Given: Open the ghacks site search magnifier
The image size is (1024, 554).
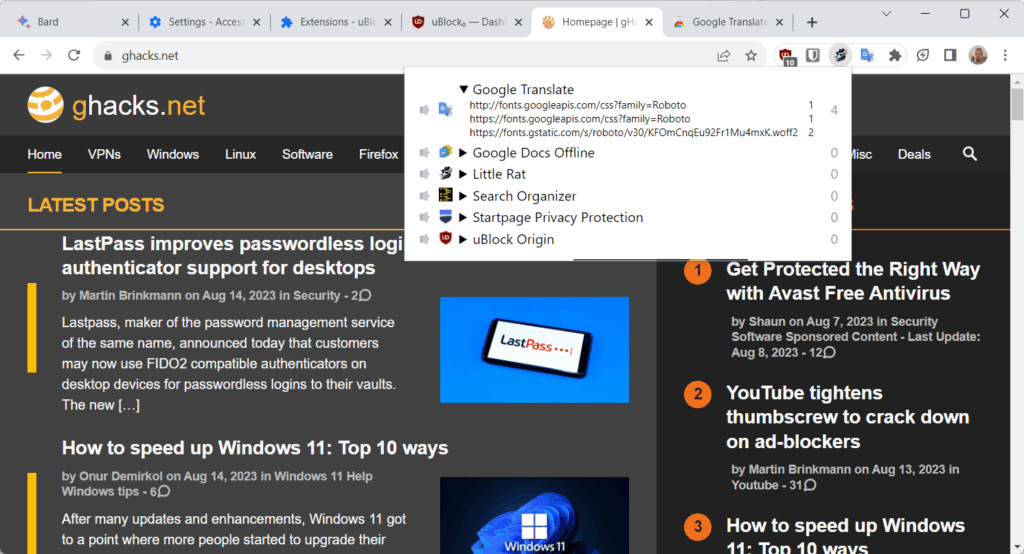Looking at the screenshot, I should click(x=970, y=154).
